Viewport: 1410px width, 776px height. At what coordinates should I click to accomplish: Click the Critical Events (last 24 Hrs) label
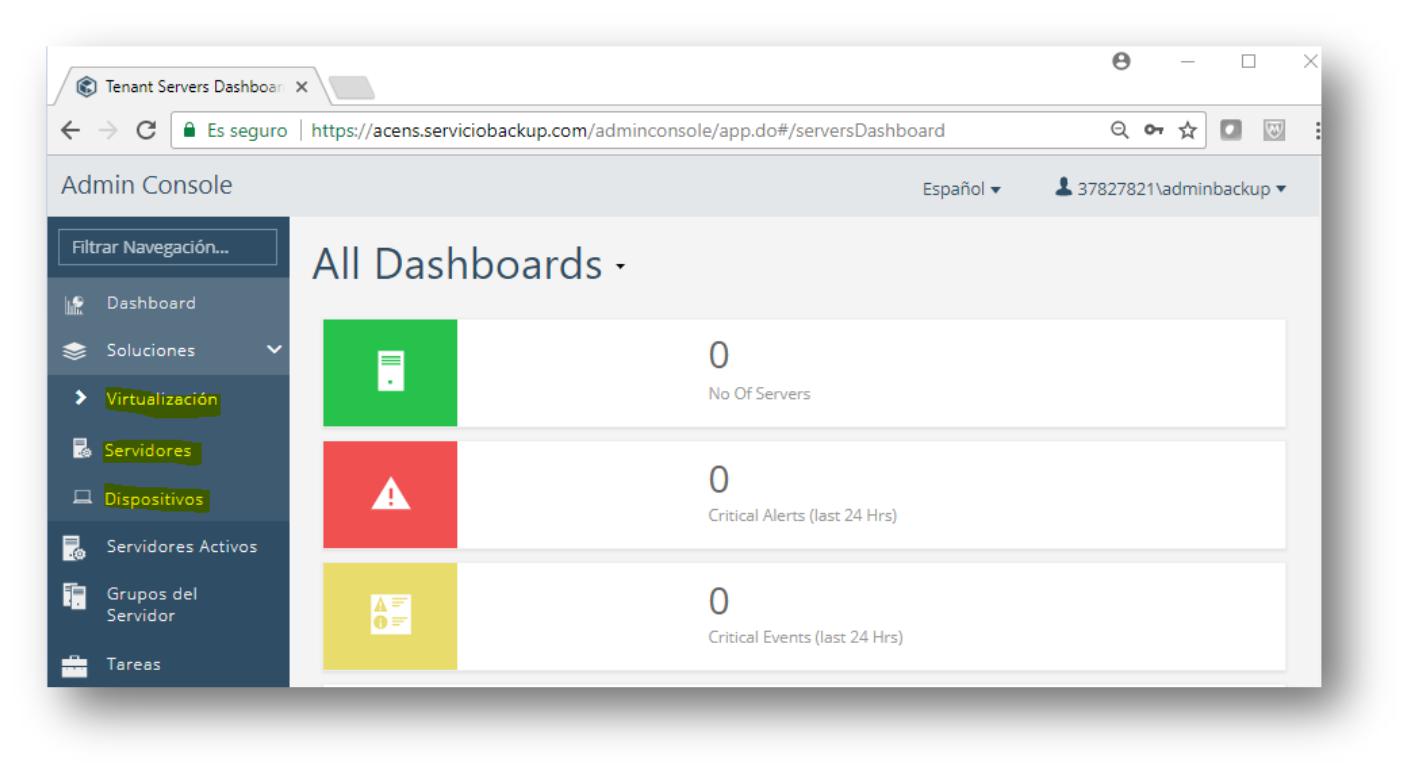click(x=805, y=637)
